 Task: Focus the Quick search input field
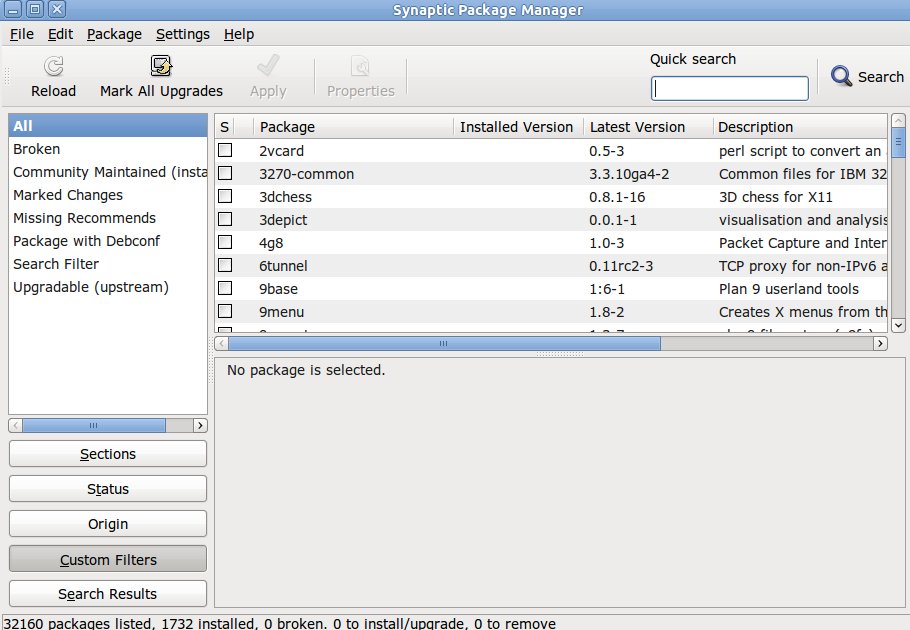pyautogui.click(x=730, y=88)
